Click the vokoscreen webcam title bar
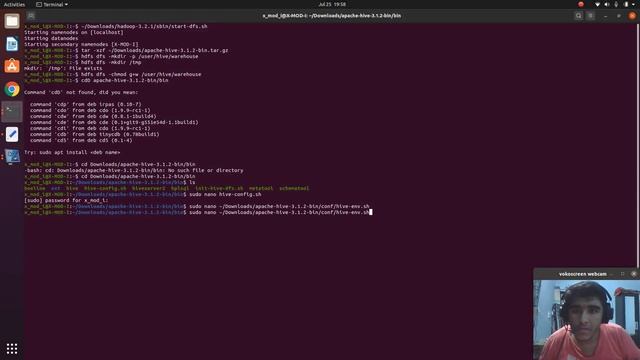This screenshot has width=640, height=360. point(582,273)
